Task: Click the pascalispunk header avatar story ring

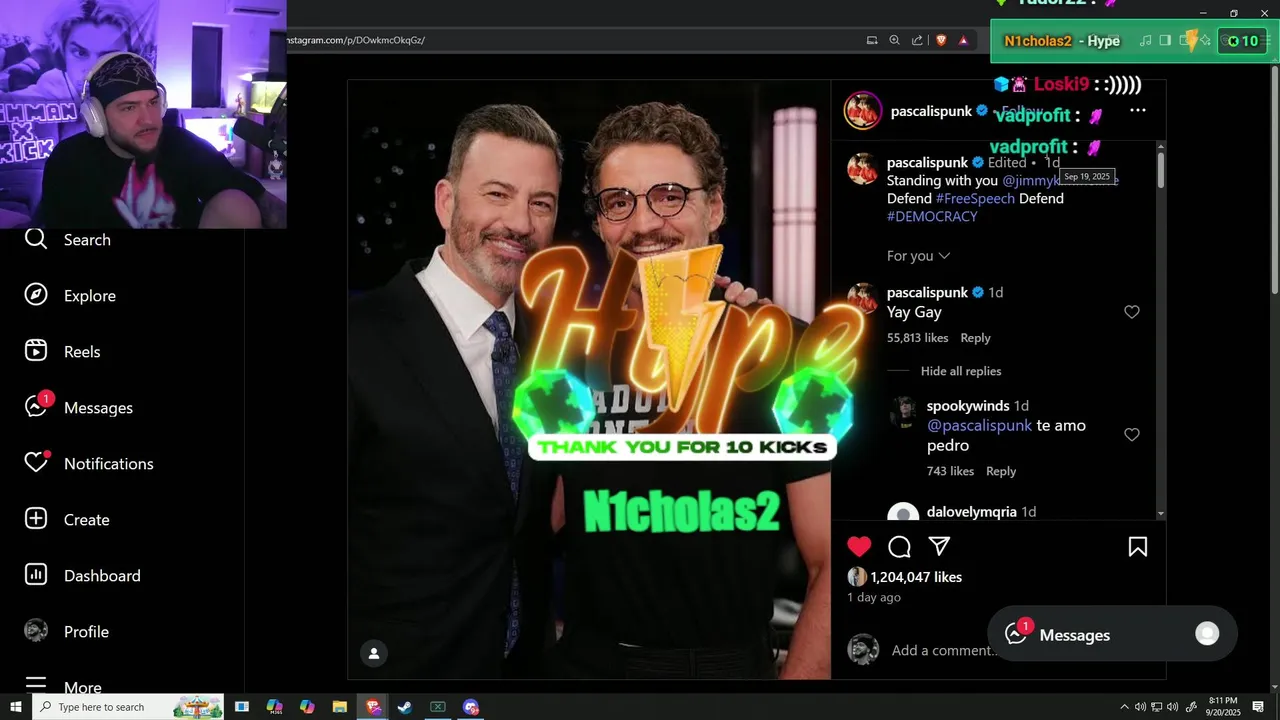Action: 863,111
